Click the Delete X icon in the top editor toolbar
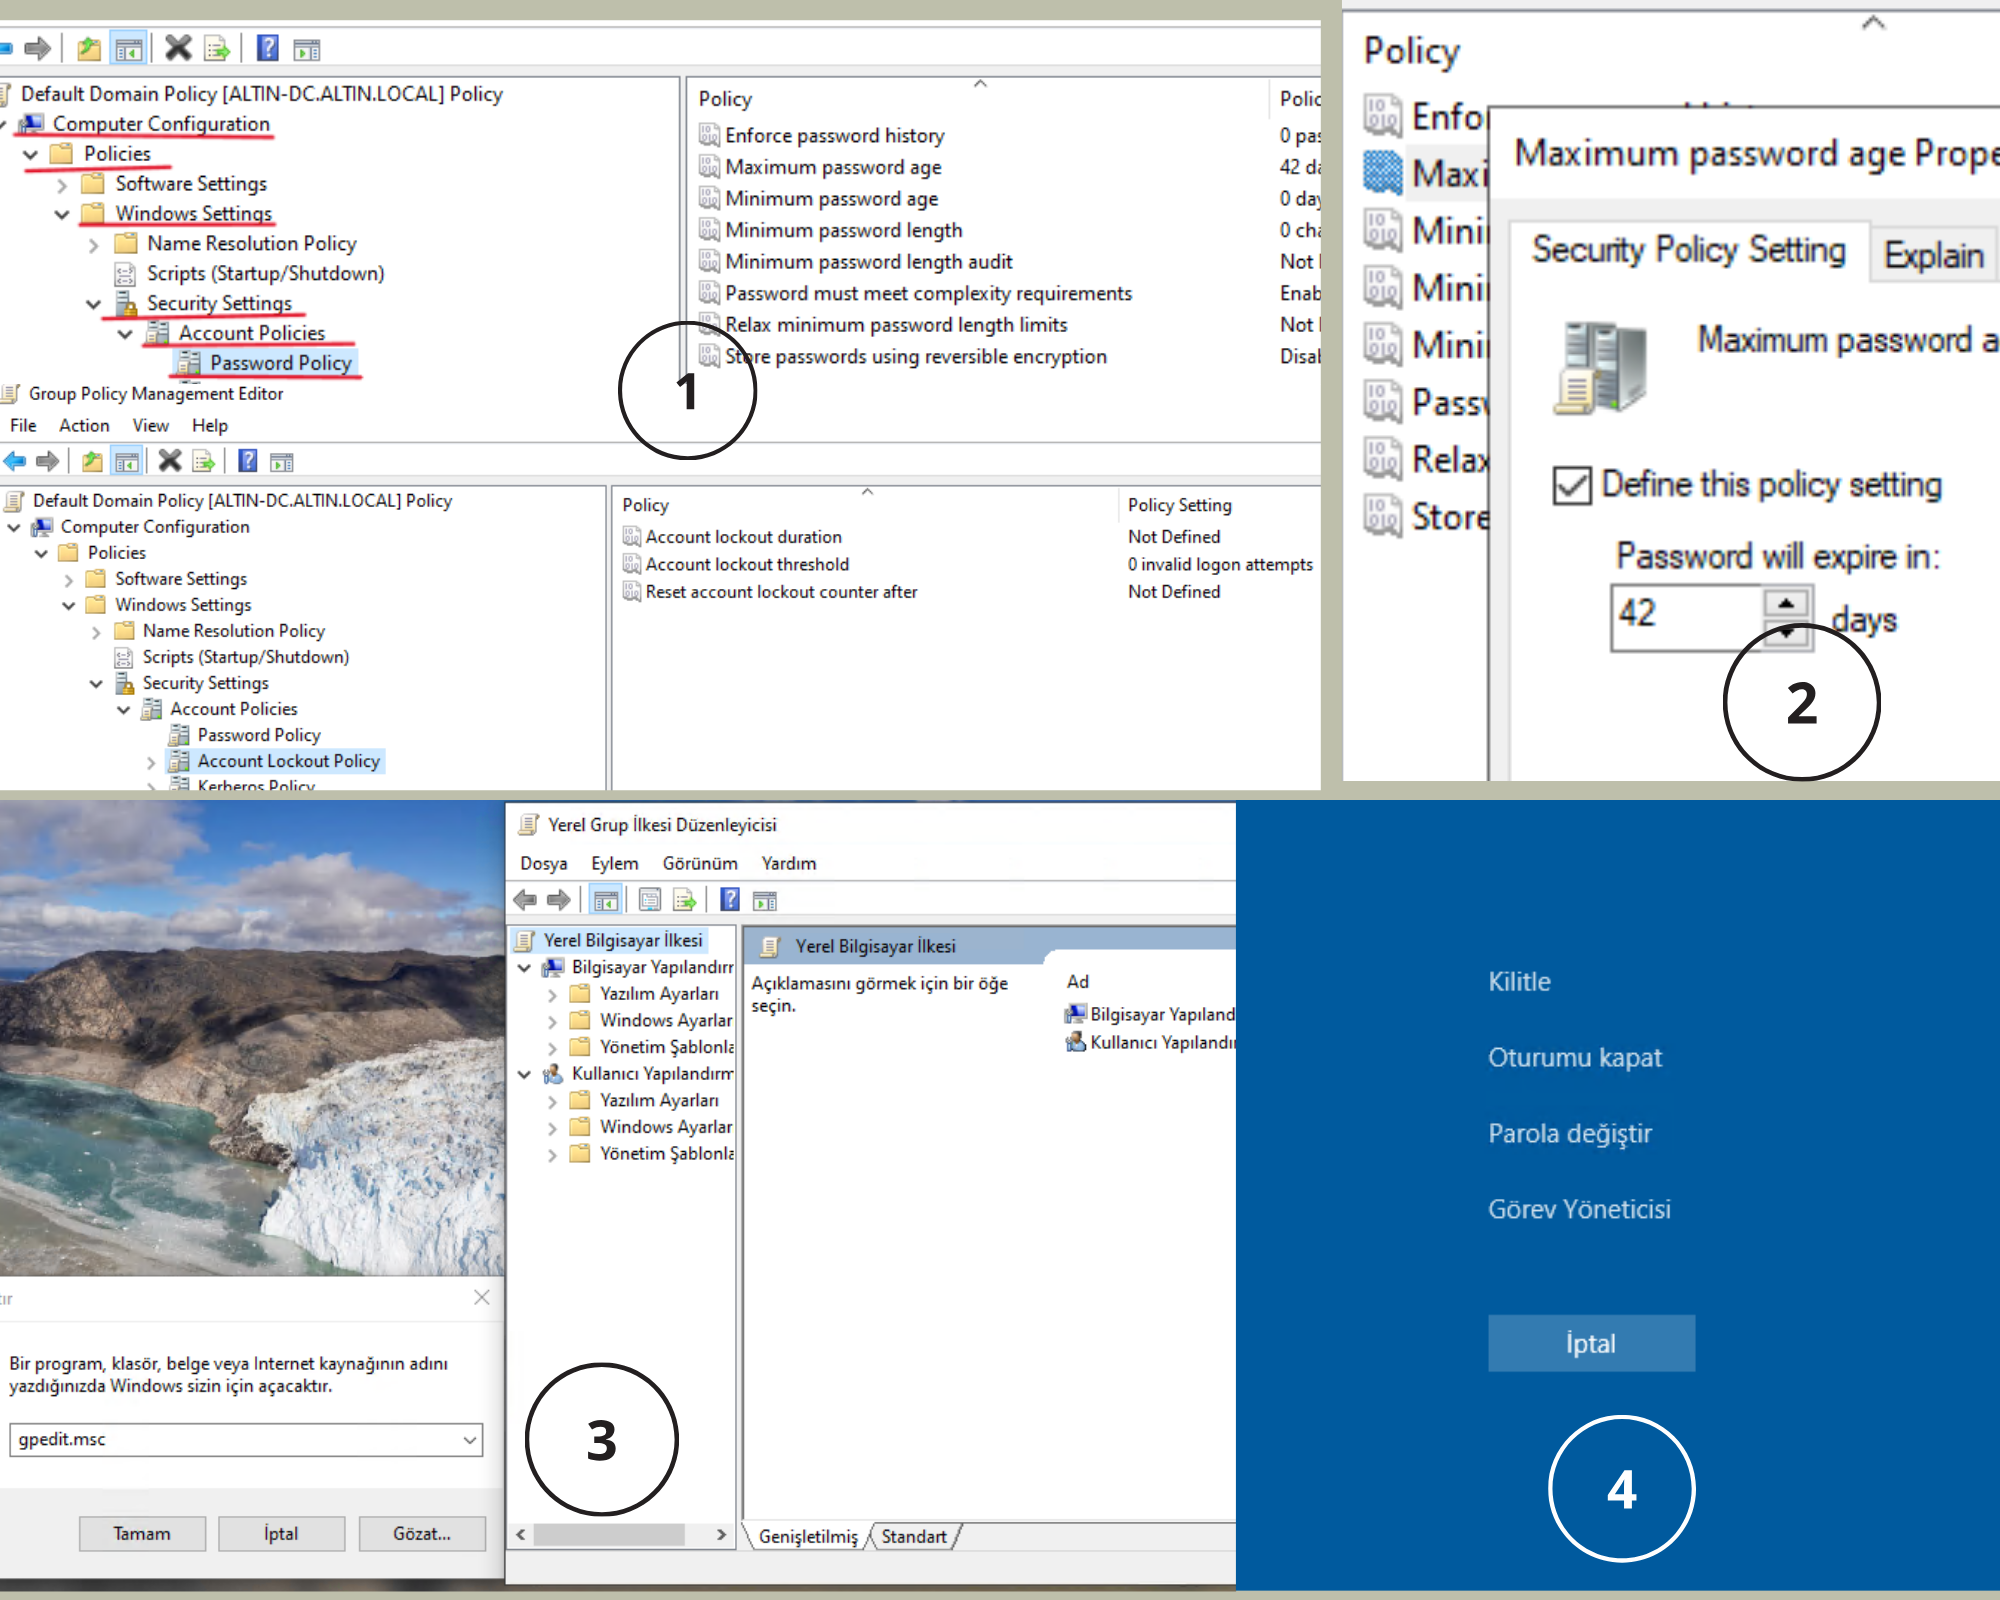 [178, 48]
